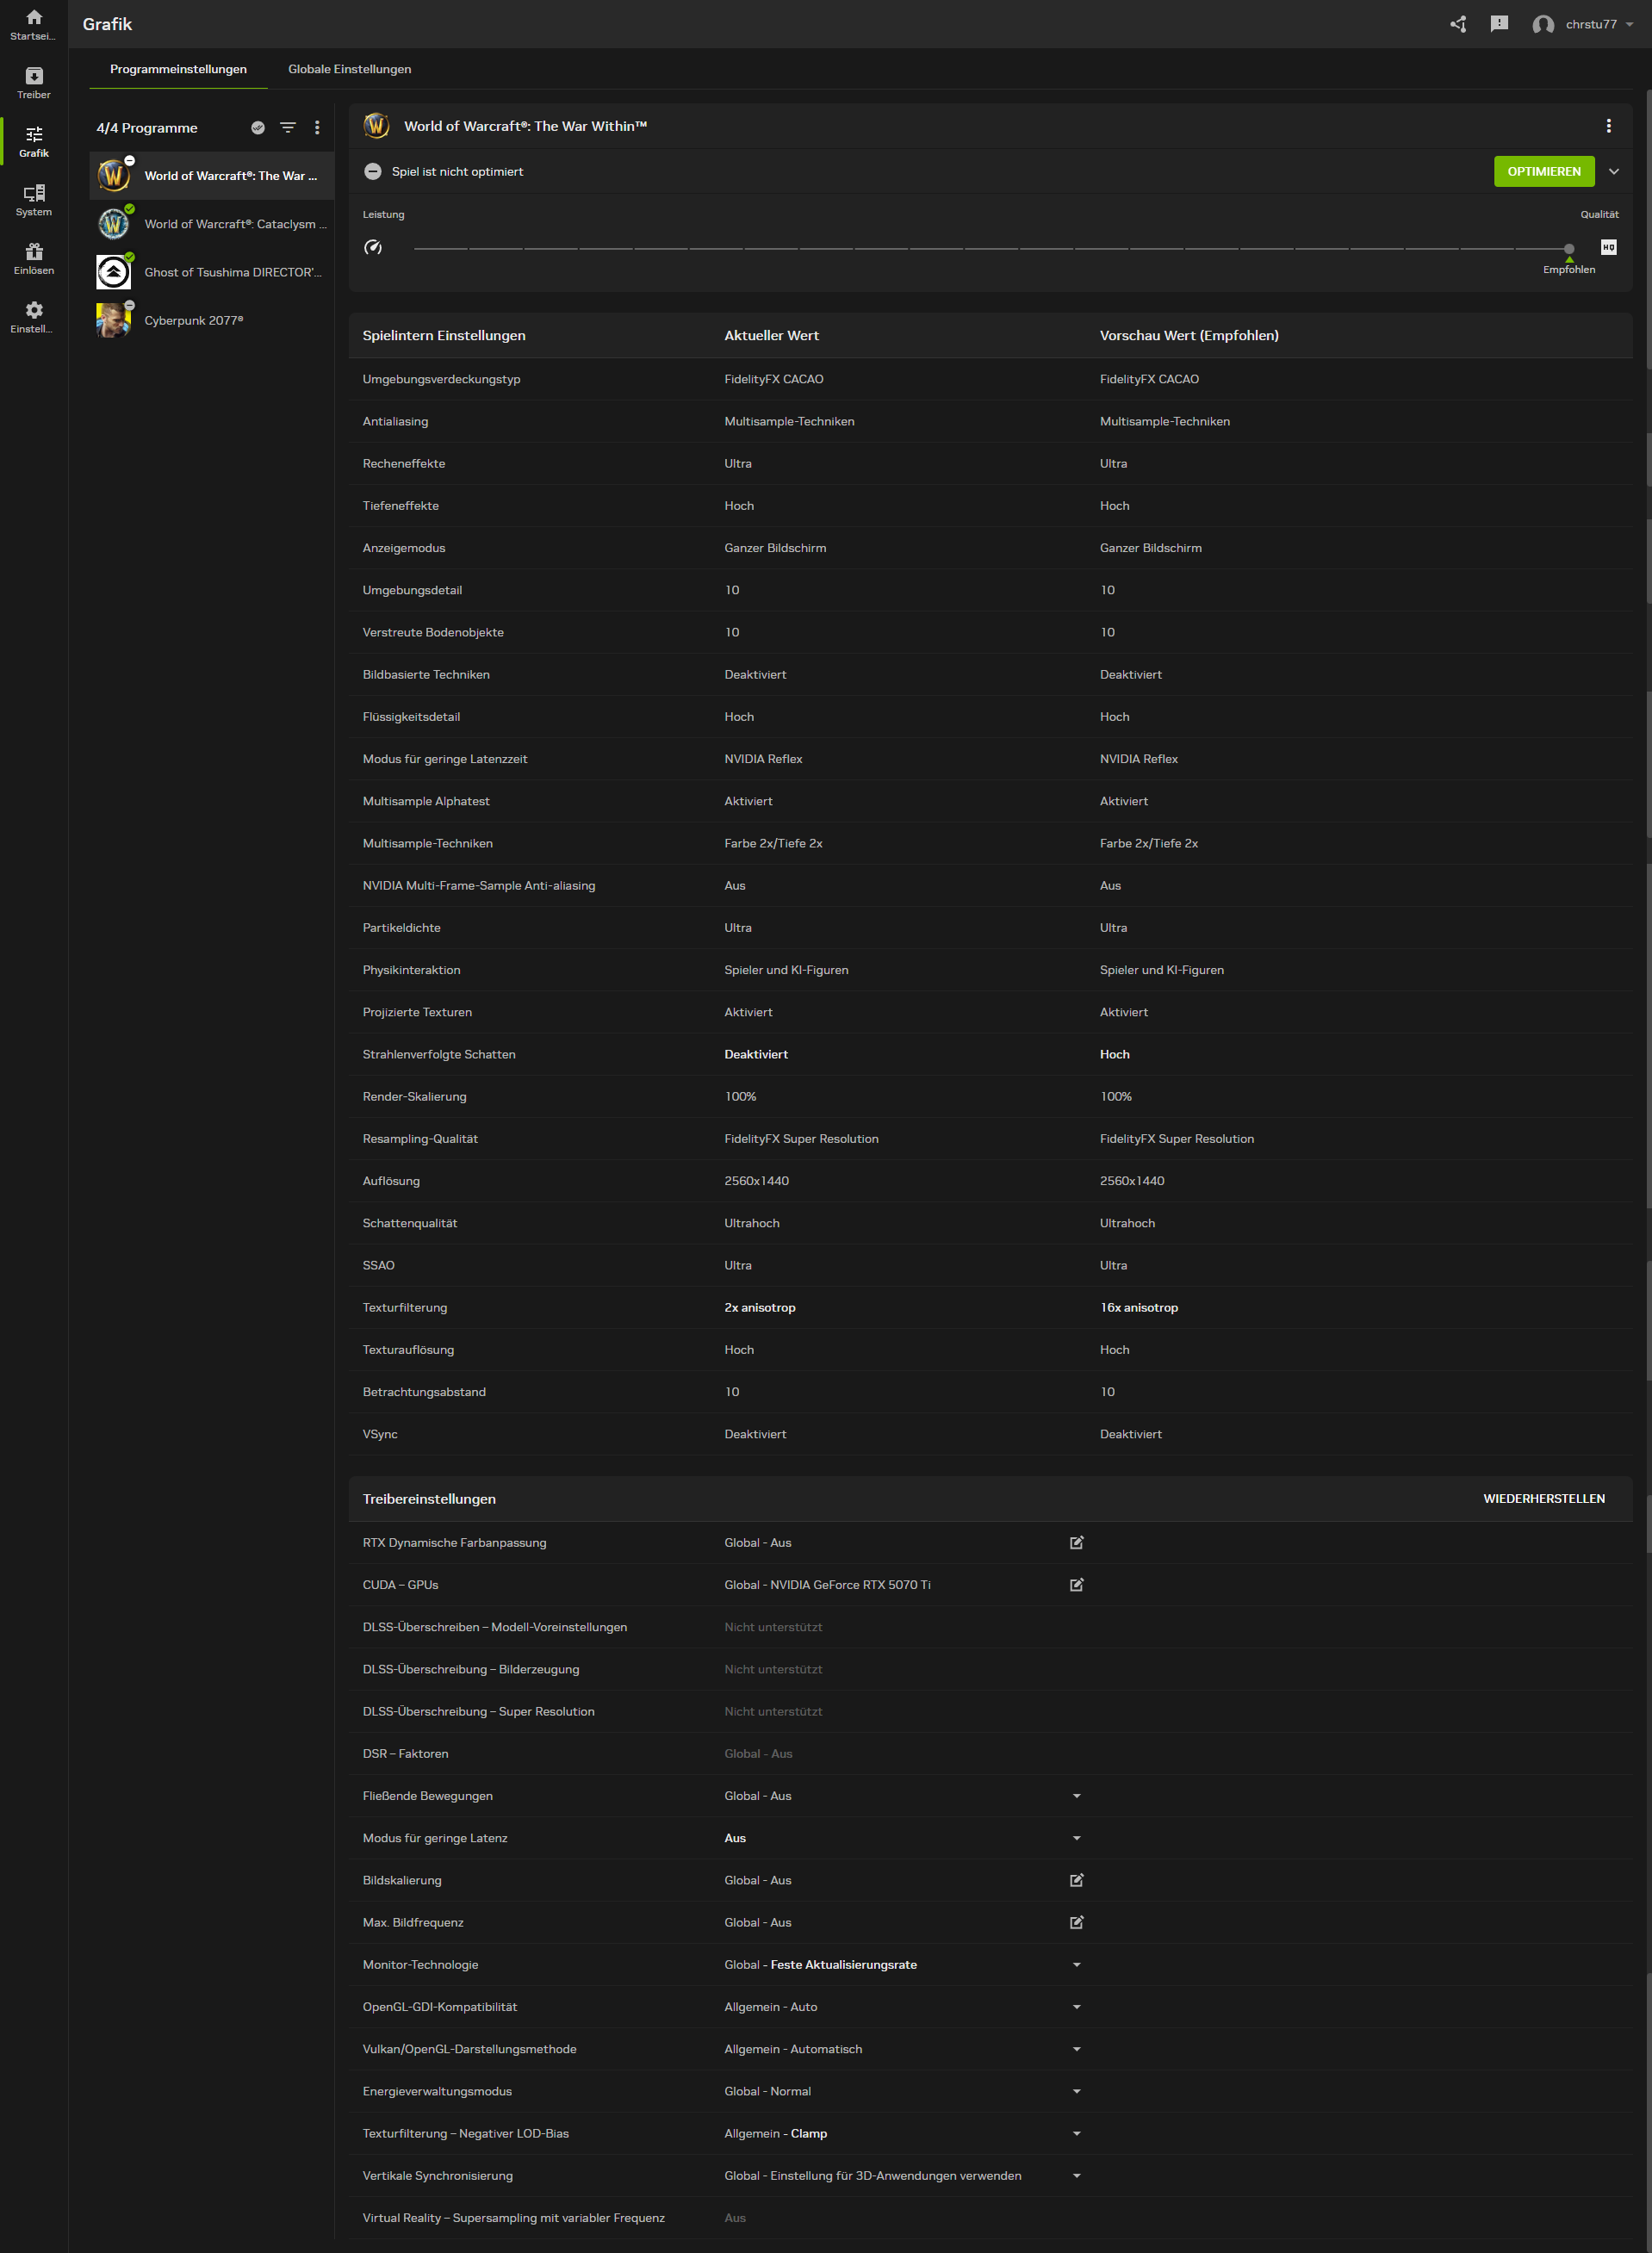
Task: Click the VSync row label
Action: (x=380, y=1434)
